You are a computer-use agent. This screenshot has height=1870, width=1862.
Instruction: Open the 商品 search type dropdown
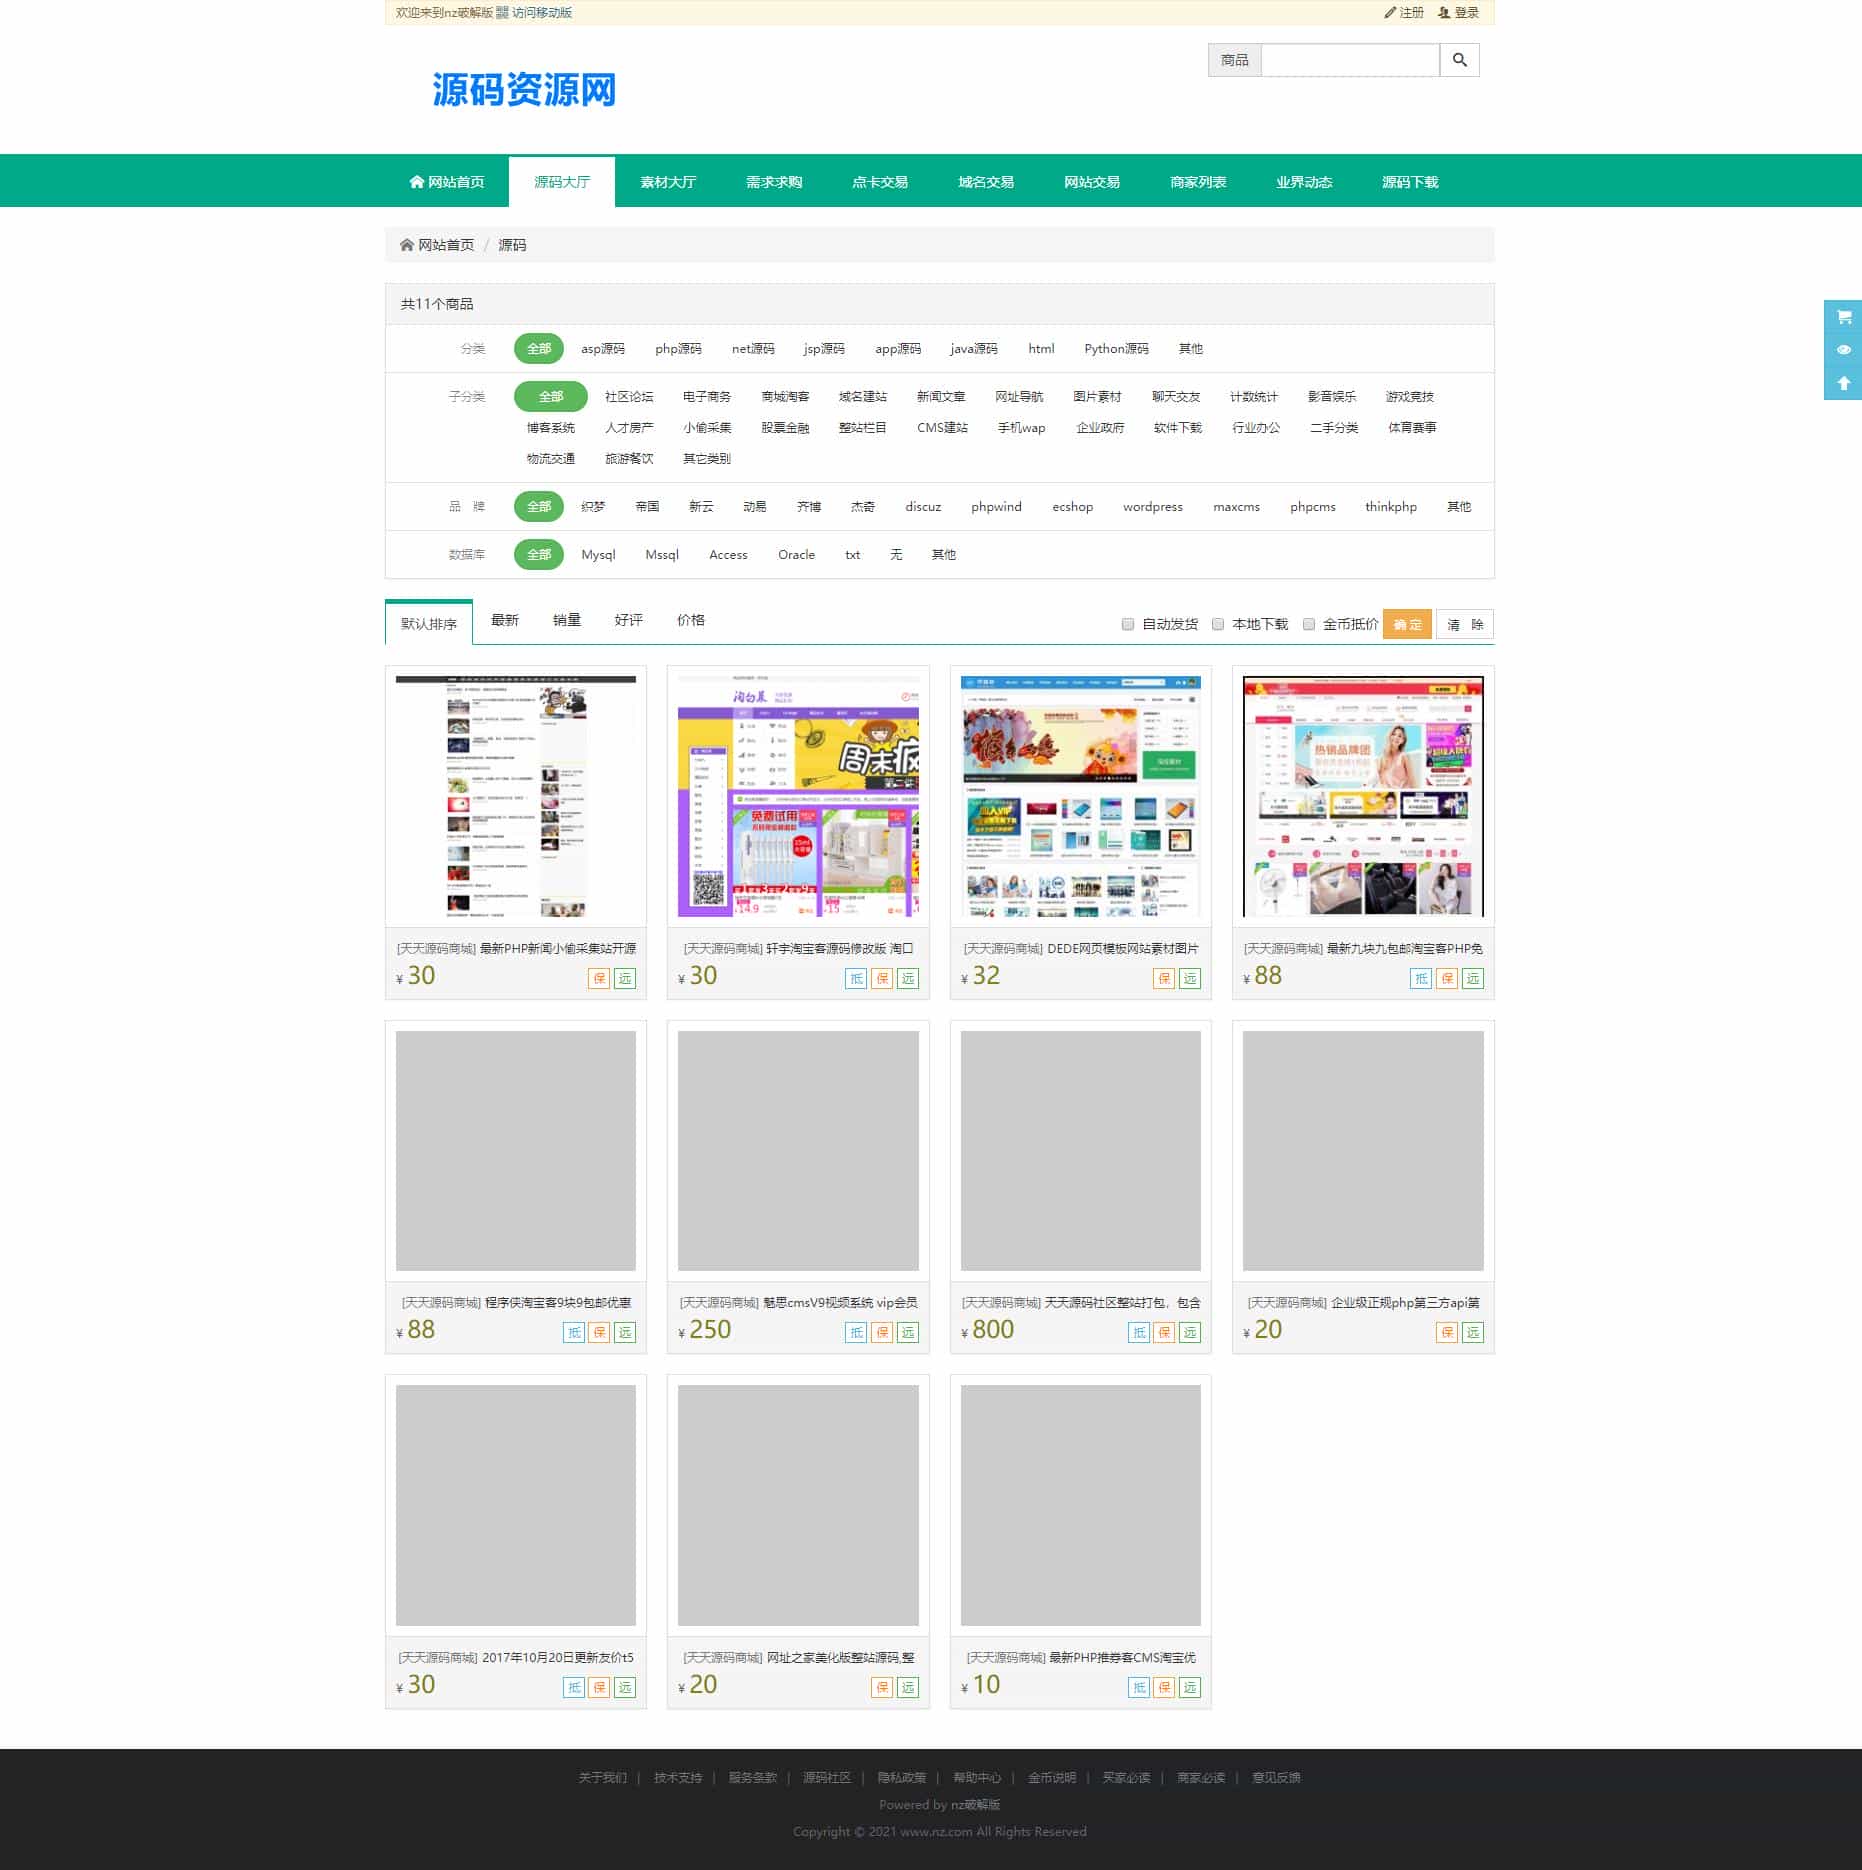(x=1235, y=60)
